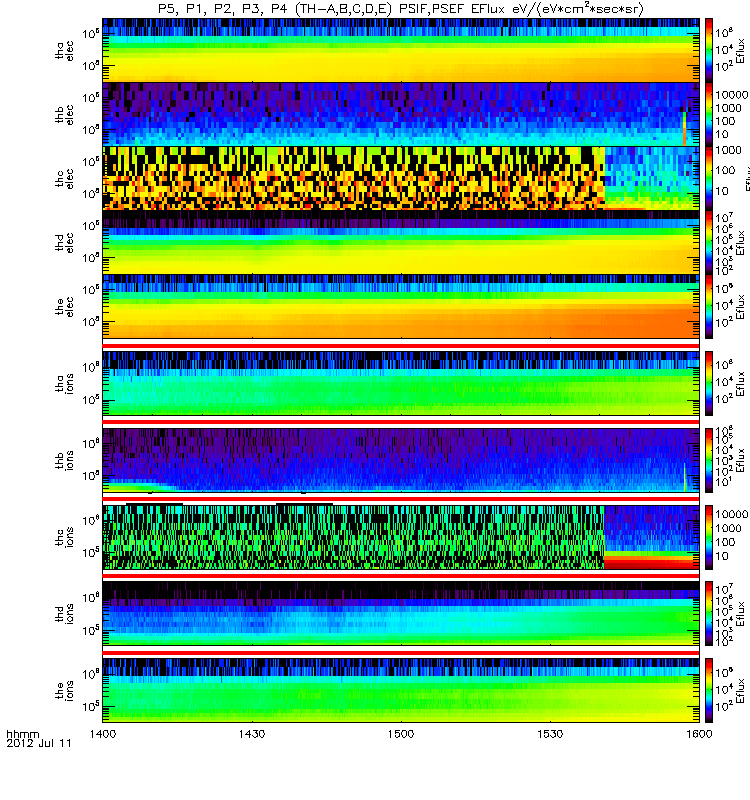This screenshot has height=800, width=750.
Task: Click the '2012 Jul 11' date label
Action: (x=39, y=743)
